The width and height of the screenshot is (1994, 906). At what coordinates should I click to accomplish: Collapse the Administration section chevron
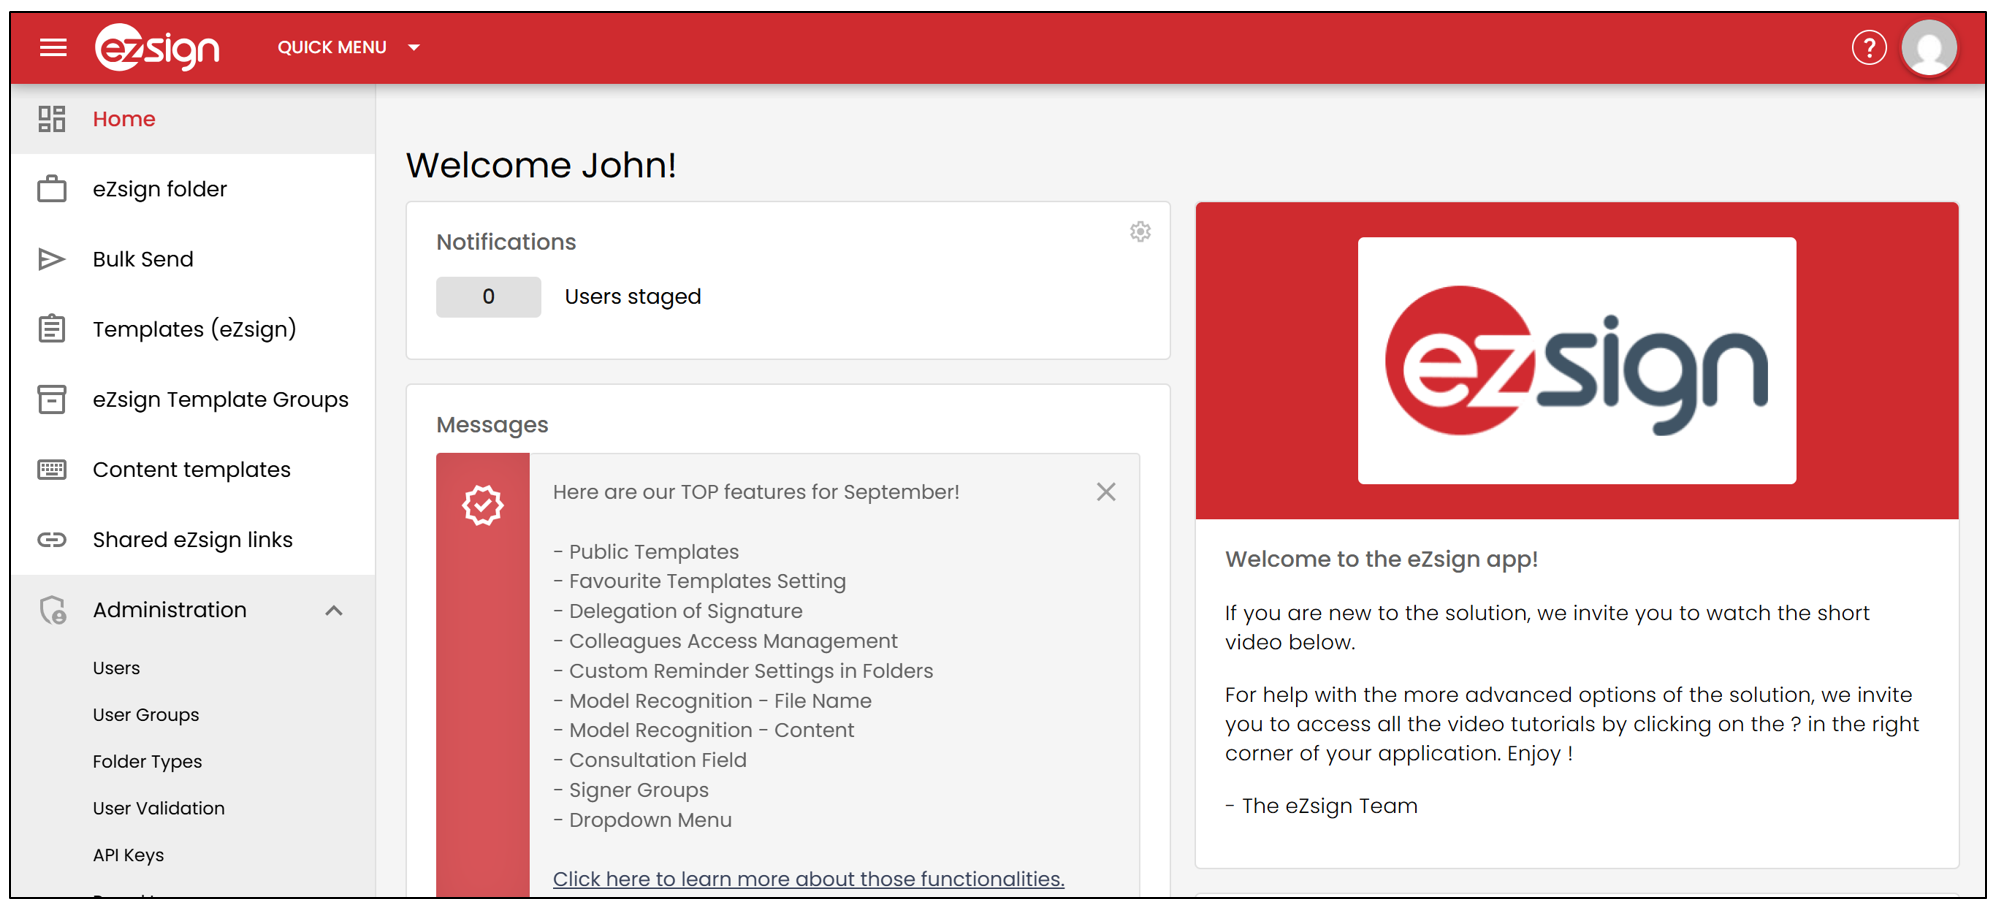coord(334,610)
